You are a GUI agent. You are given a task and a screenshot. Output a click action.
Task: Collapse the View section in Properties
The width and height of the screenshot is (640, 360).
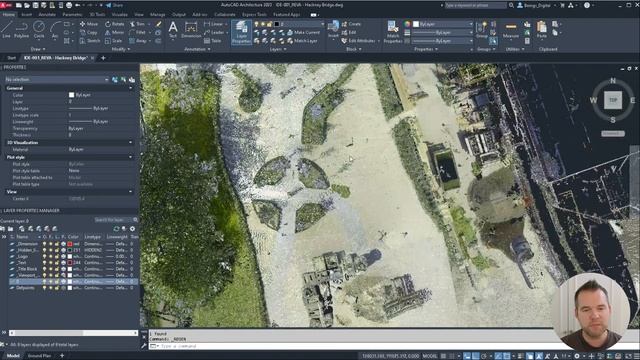[x=131, y=192]
